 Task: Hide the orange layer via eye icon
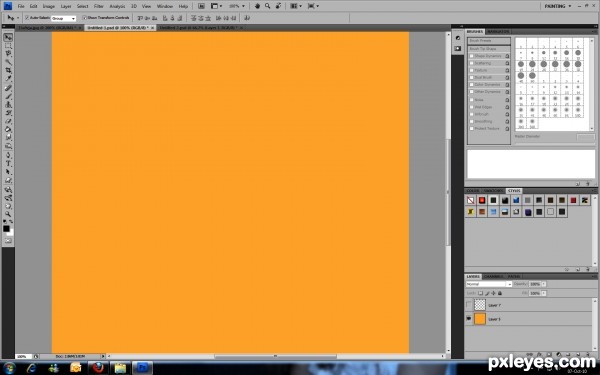click(x=469, y=319)
